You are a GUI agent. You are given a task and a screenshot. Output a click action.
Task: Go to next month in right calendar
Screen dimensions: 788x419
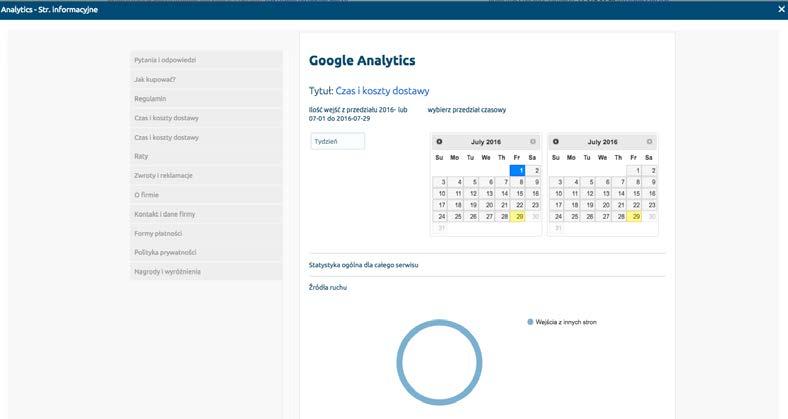click(649, 142)
